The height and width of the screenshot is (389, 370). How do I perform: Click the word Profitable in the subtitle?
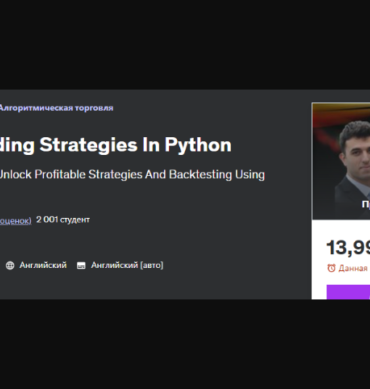(60, 174)
